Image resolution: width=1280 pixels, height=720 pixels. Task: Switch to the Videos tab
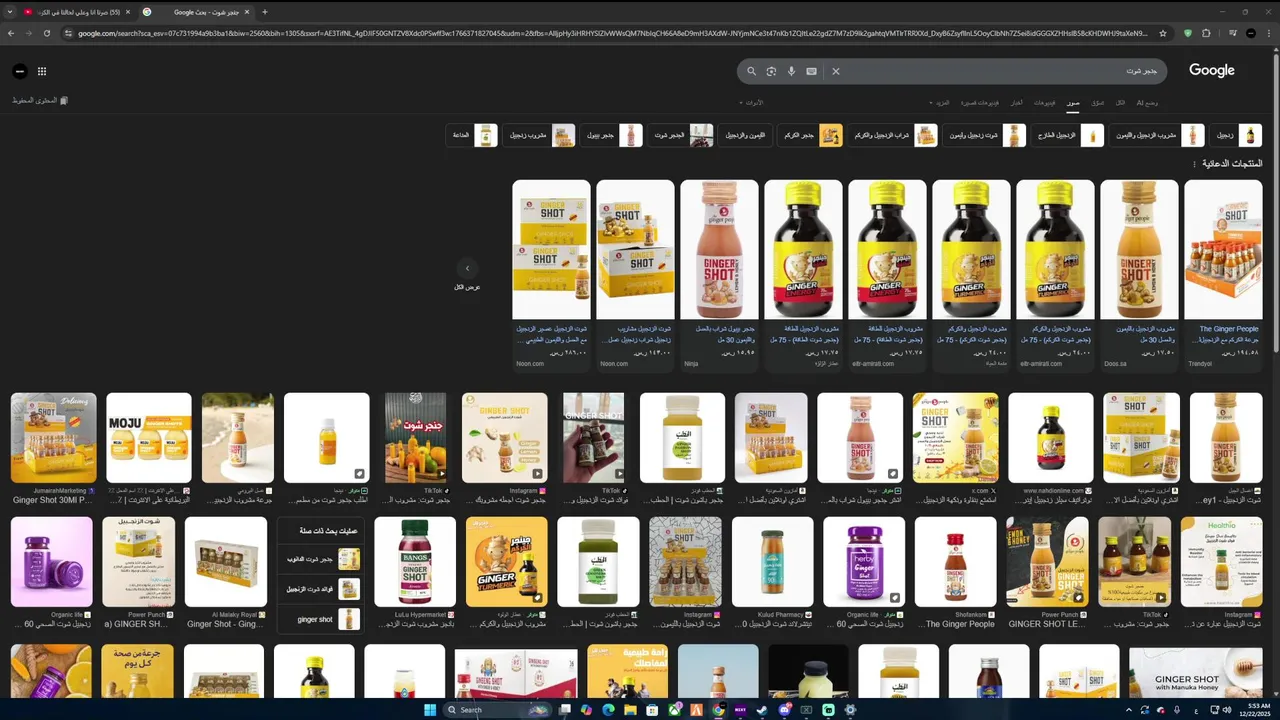click(x=1044, y=103)
